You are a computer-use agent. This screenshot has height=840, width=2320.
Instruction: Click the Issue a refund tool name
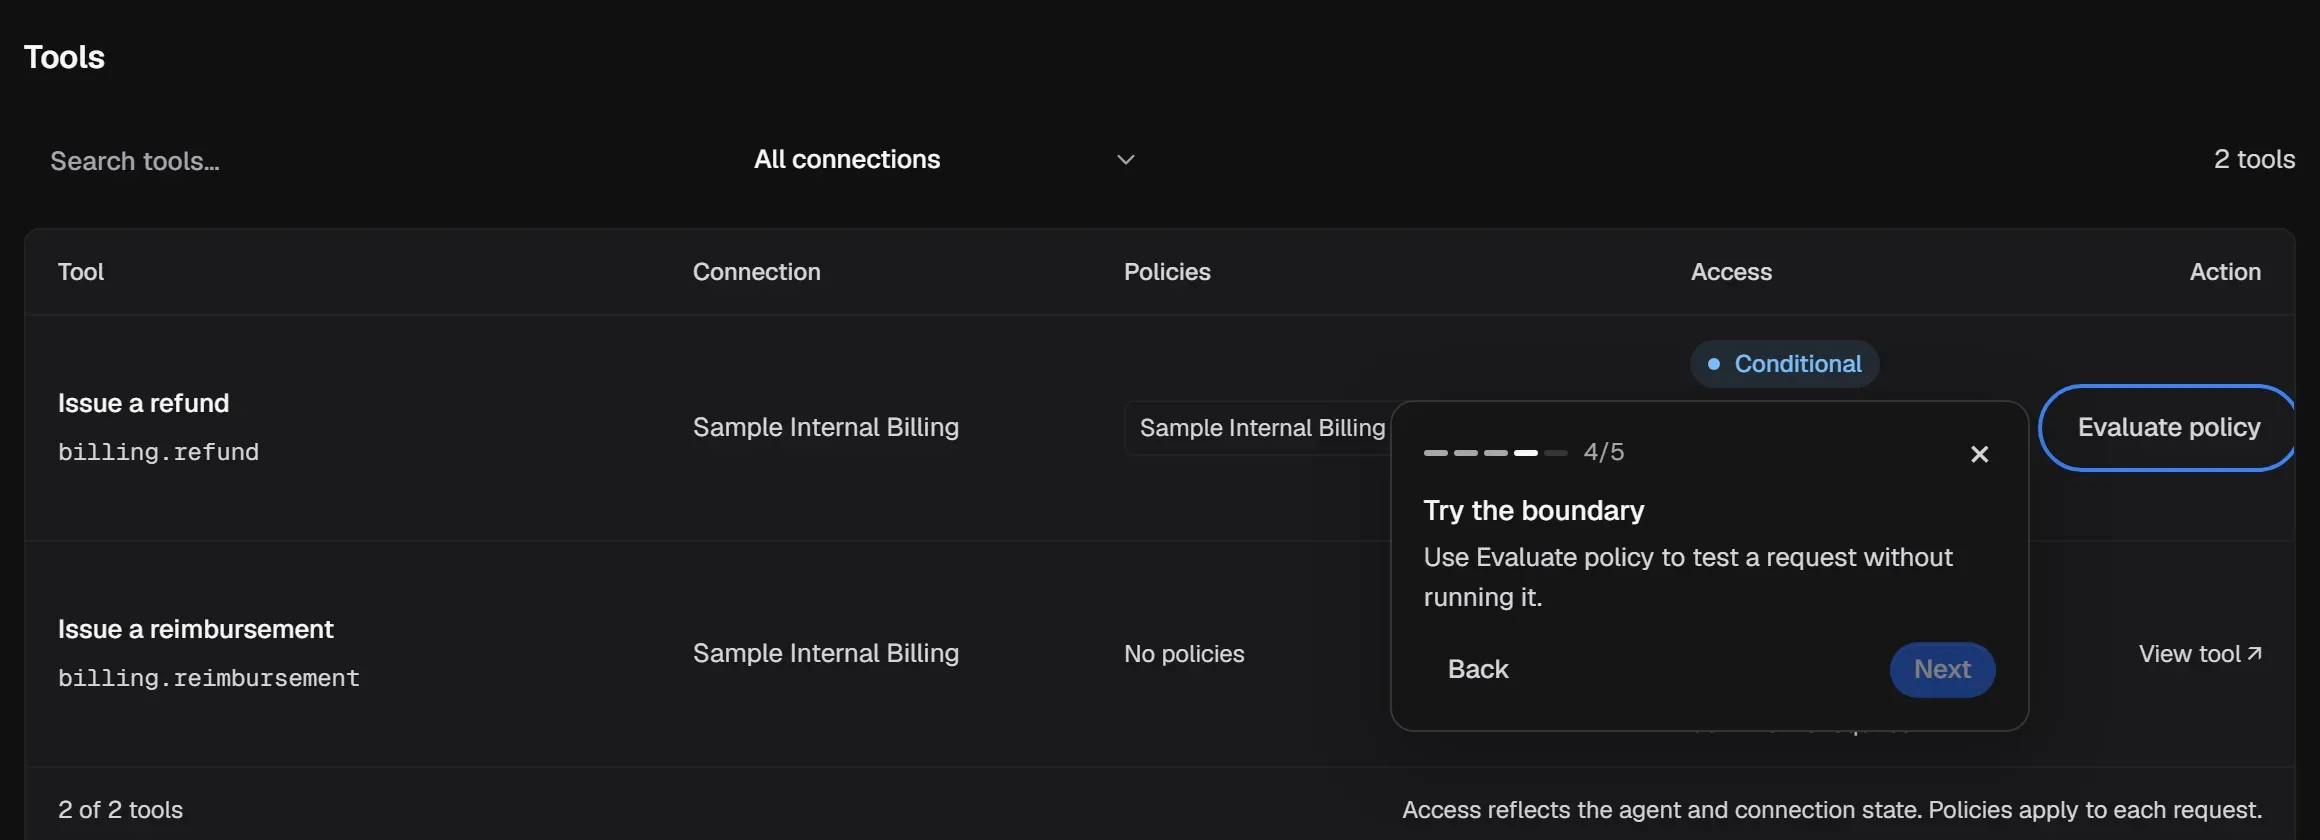pos(143,403)
